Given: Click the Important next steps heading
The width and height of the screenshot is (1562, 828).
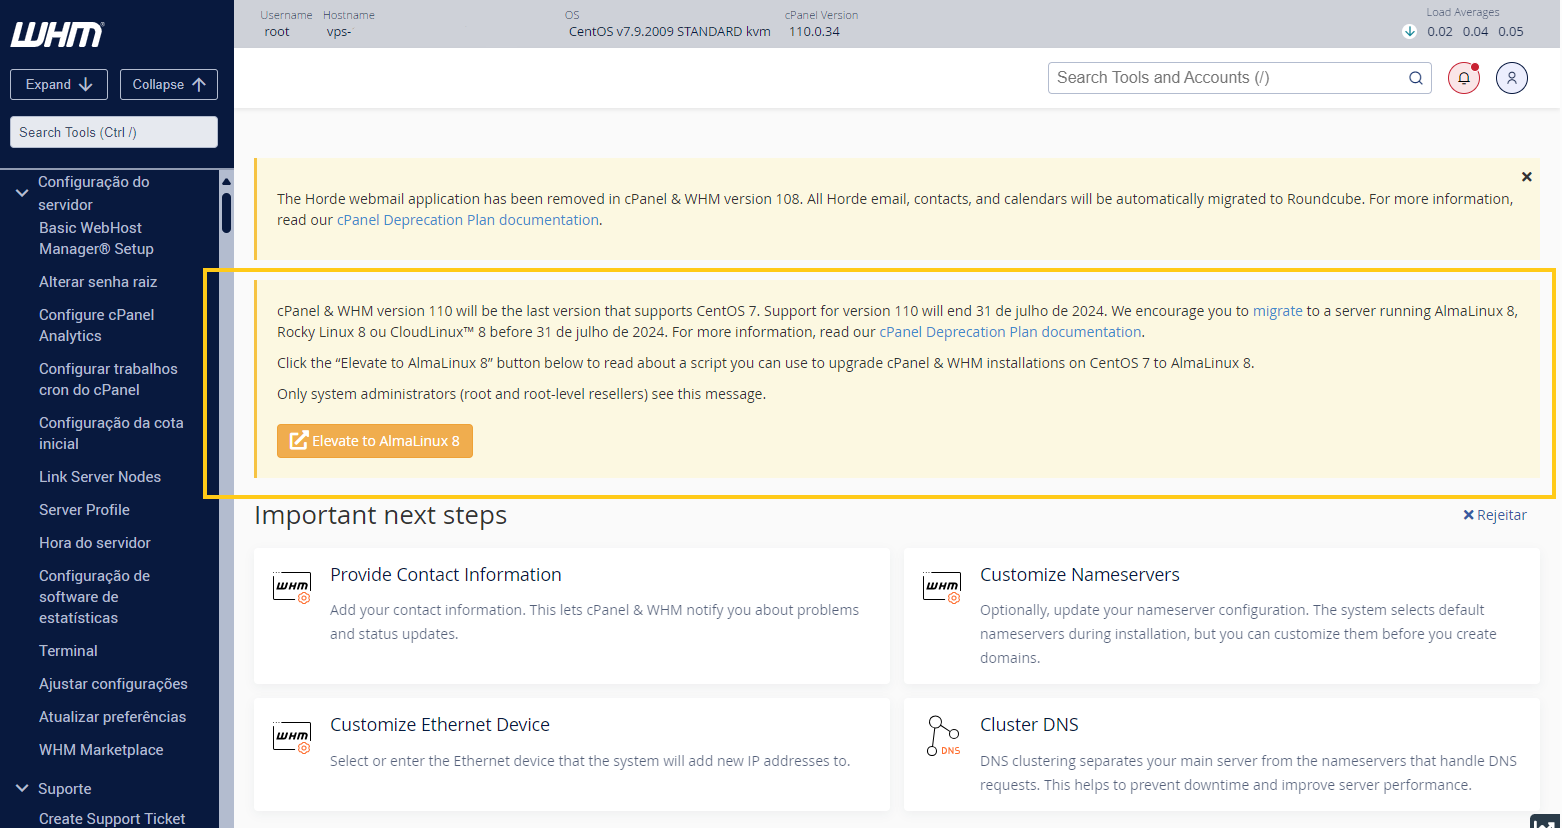Looking at the screenshot, I should pos(380,515).
